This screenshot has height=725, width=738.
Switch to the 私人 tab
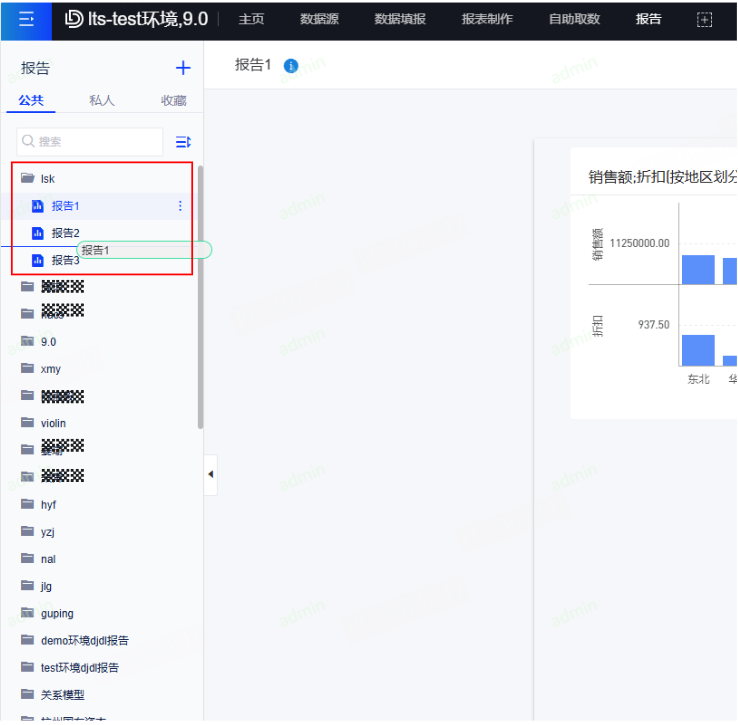pos(102,100)
